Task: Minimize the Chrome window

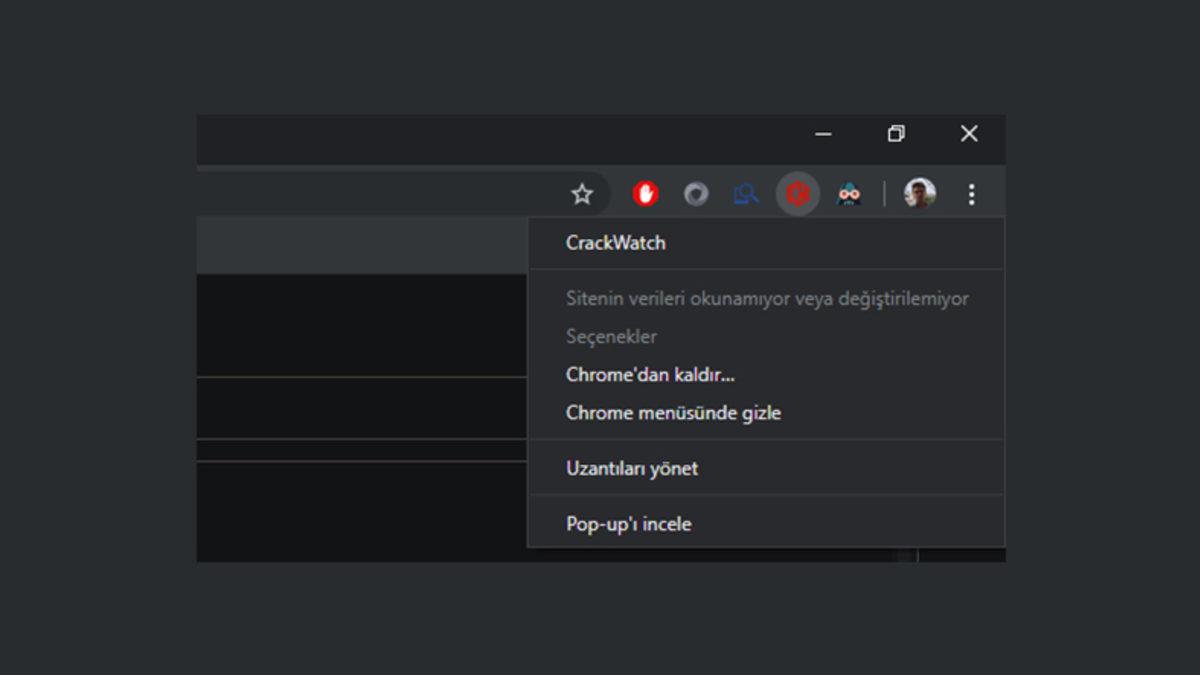Action: pos(823,134)
